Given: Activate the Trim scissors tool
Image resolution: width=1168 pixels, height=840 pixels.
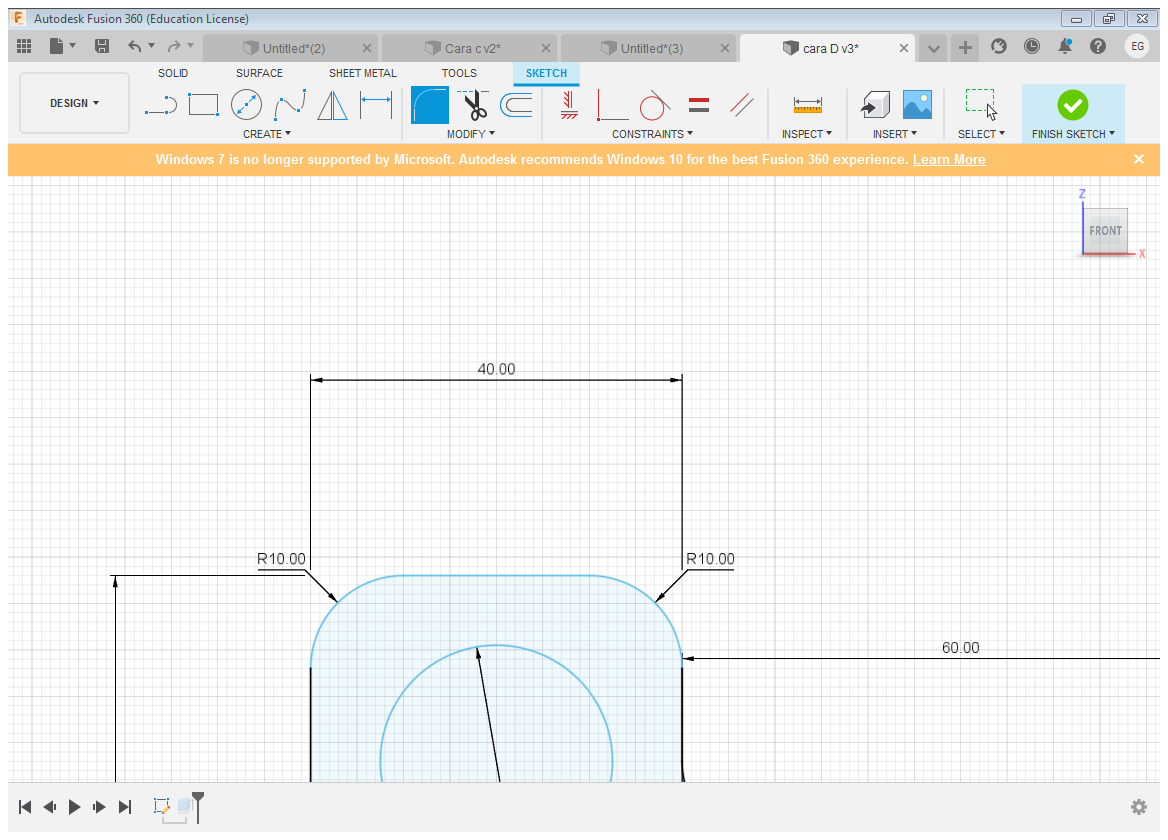Looking at the screenshot, I should (x=473, y=104).
